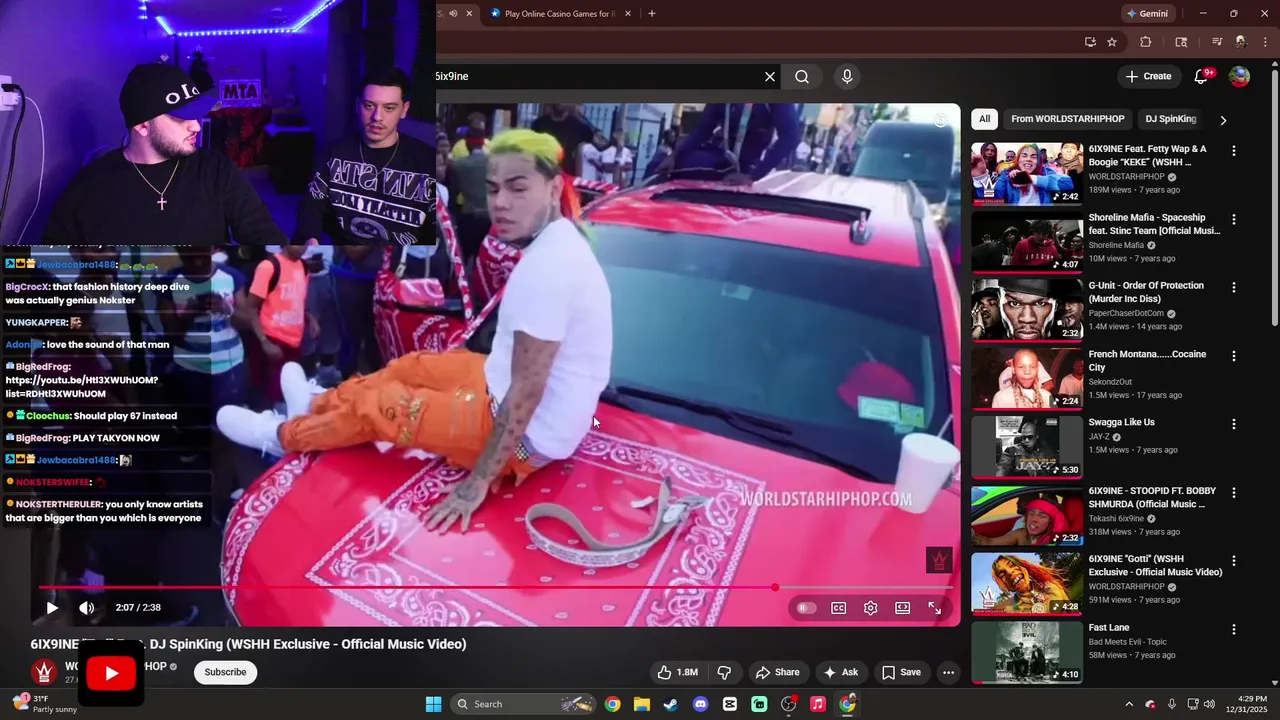Viewport: 1280px width, 720px height.
Task: Open the BigRedFrog youtu.be chat link
Action: point(82,387)
